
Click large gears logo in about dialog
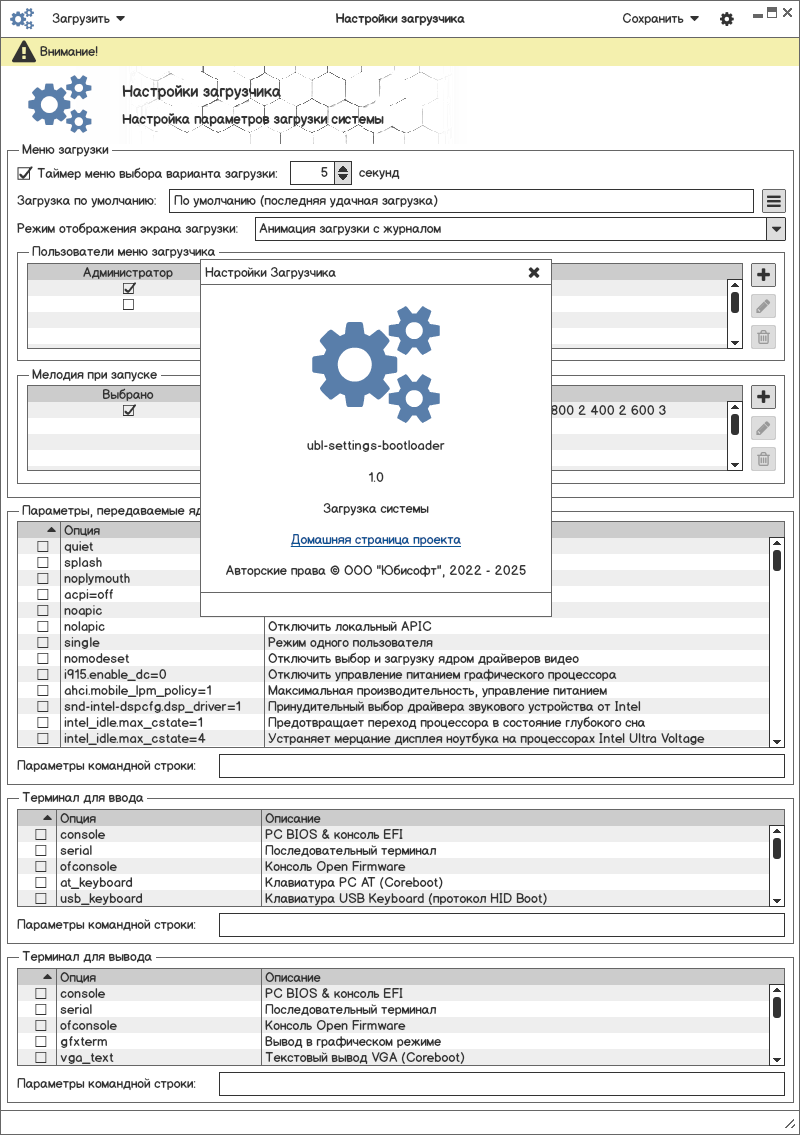point(376,364)
